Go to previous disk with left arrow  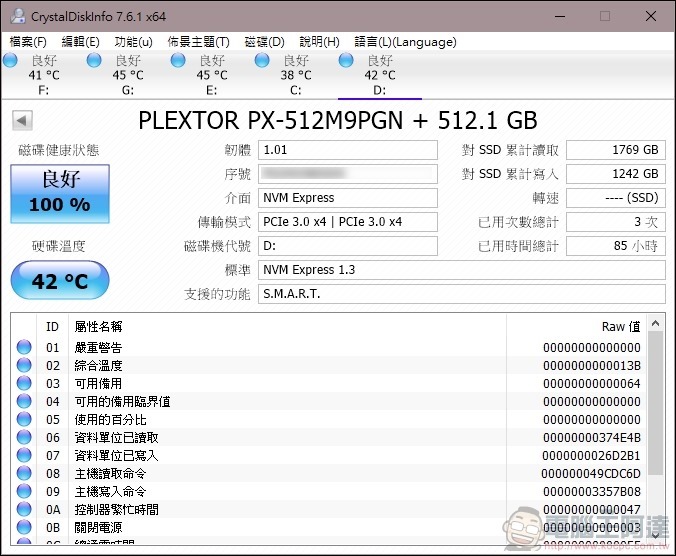pos(22,121)
